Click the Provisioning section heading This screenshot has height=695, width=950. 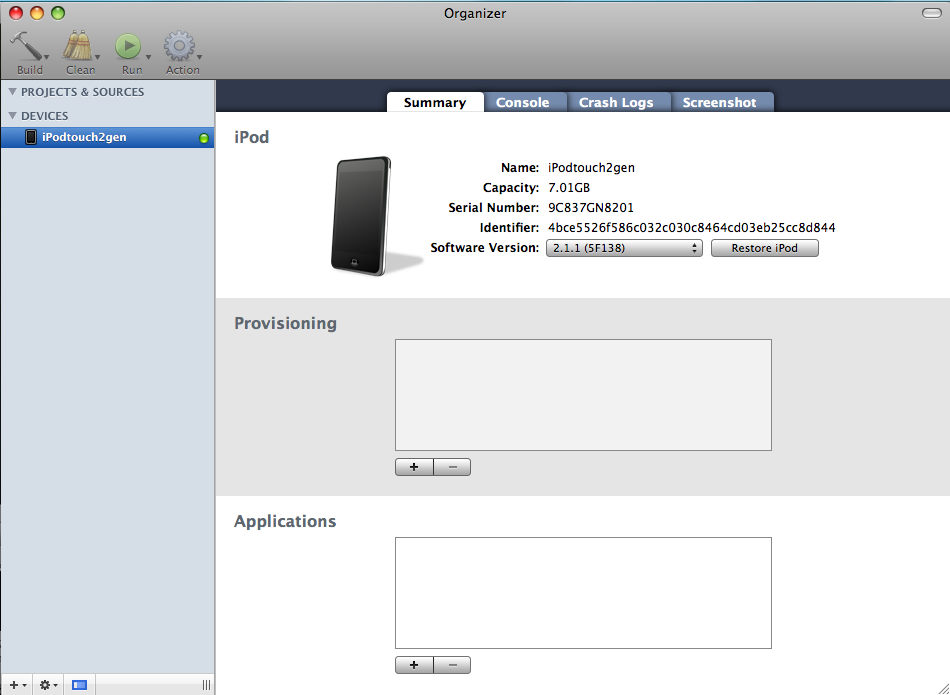pos(285,323)
